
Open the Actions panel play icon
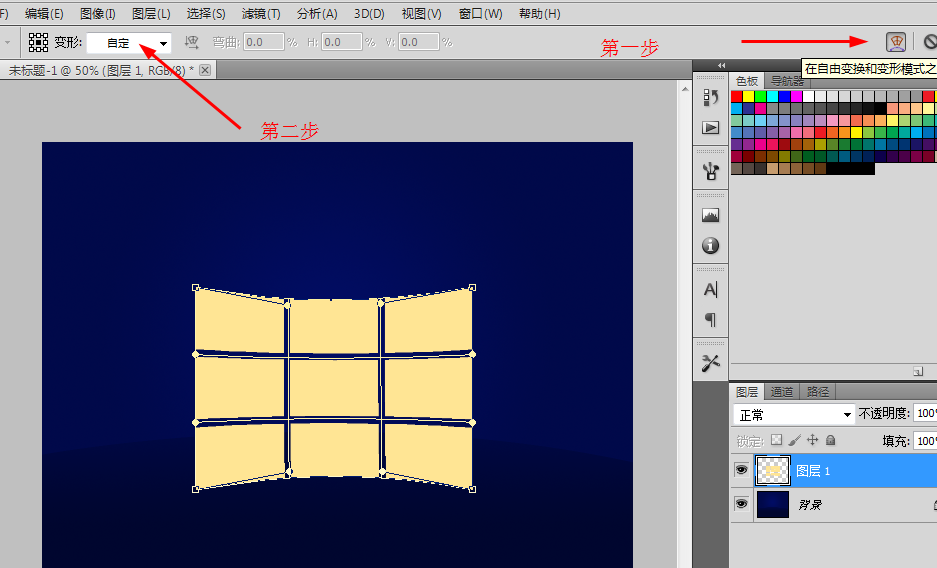(711, 127)
